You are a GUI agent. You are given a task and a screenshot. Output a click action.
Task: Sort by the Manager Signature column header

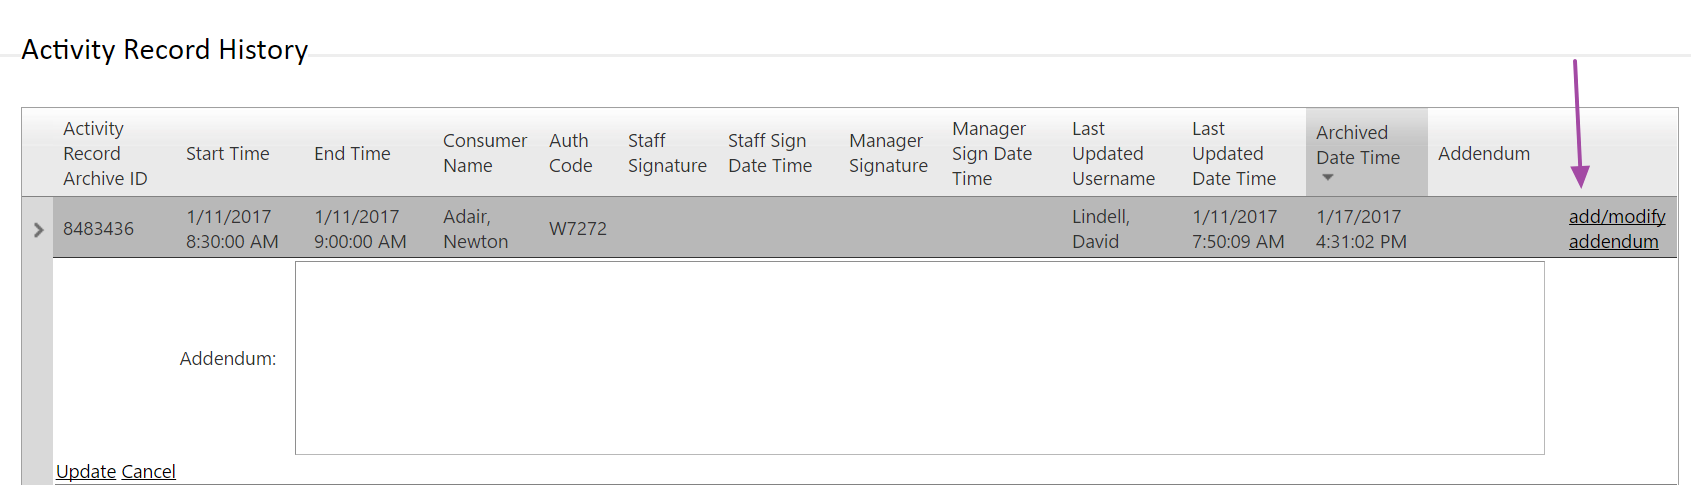click(888, 154)
